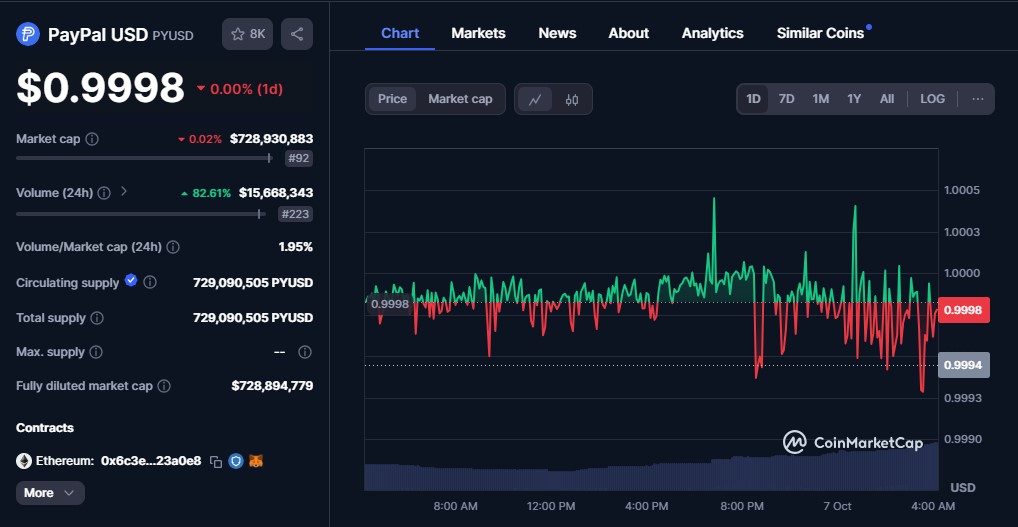Click the chart's left 0.9998 open label
The image size is (1018, 527).
pyautogui.click(x=390, y=304)
